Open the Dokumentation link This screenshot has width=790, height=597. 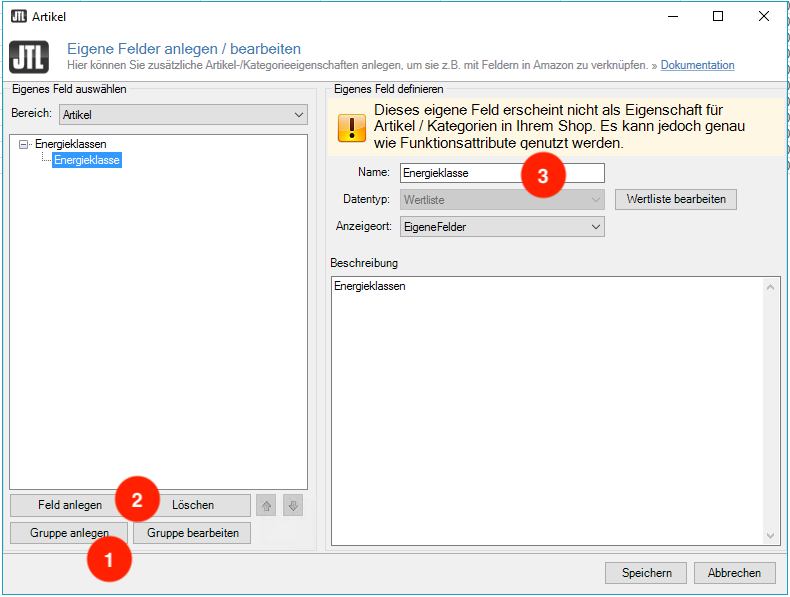697,65
